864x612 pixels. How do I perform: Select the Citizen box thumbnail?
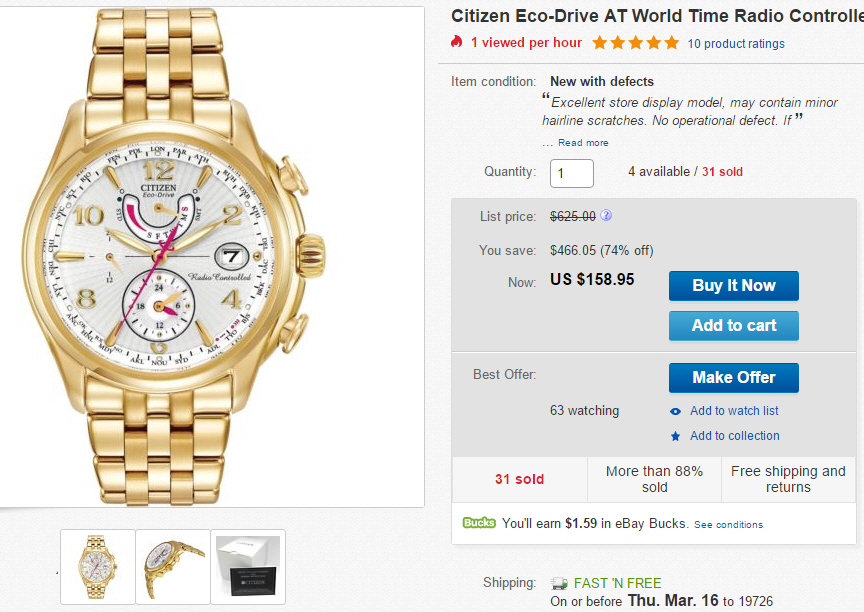pos(248,565)
